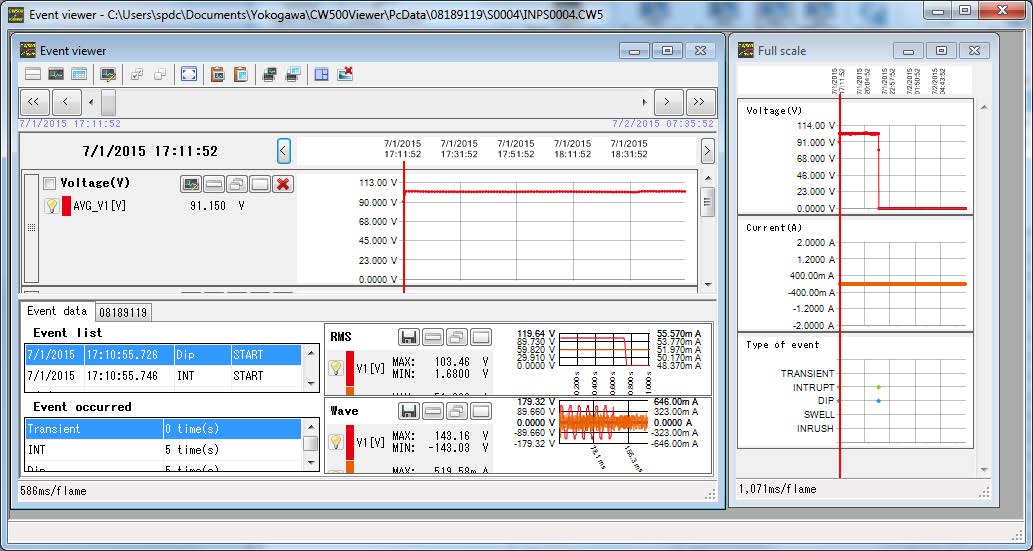1033x551 pixels.
Task: Switch to the 08189119 tab
Action: (x=123, y=312)
